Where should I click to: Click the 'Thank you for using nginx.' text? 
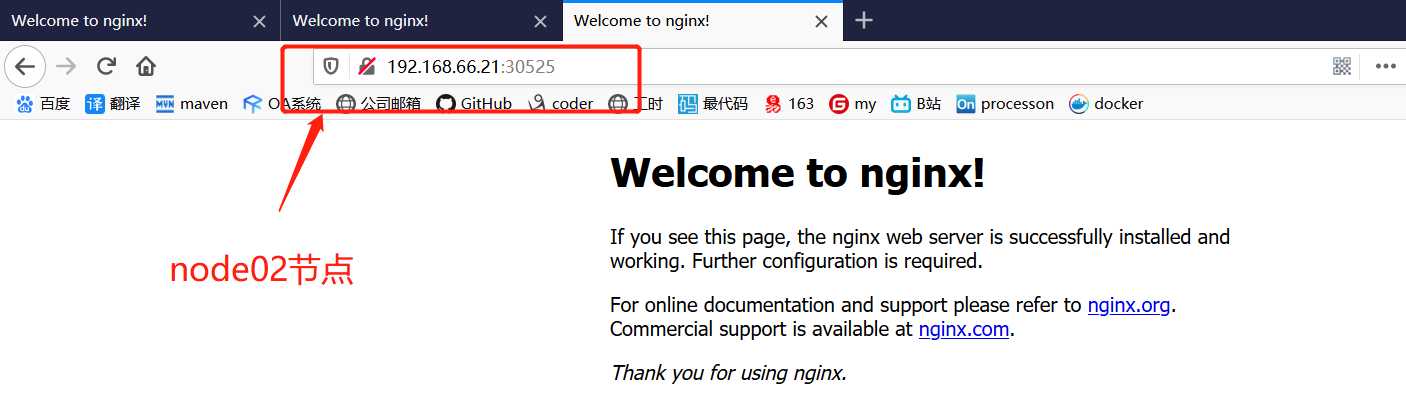pyautogui.click(x=729, y=373)
